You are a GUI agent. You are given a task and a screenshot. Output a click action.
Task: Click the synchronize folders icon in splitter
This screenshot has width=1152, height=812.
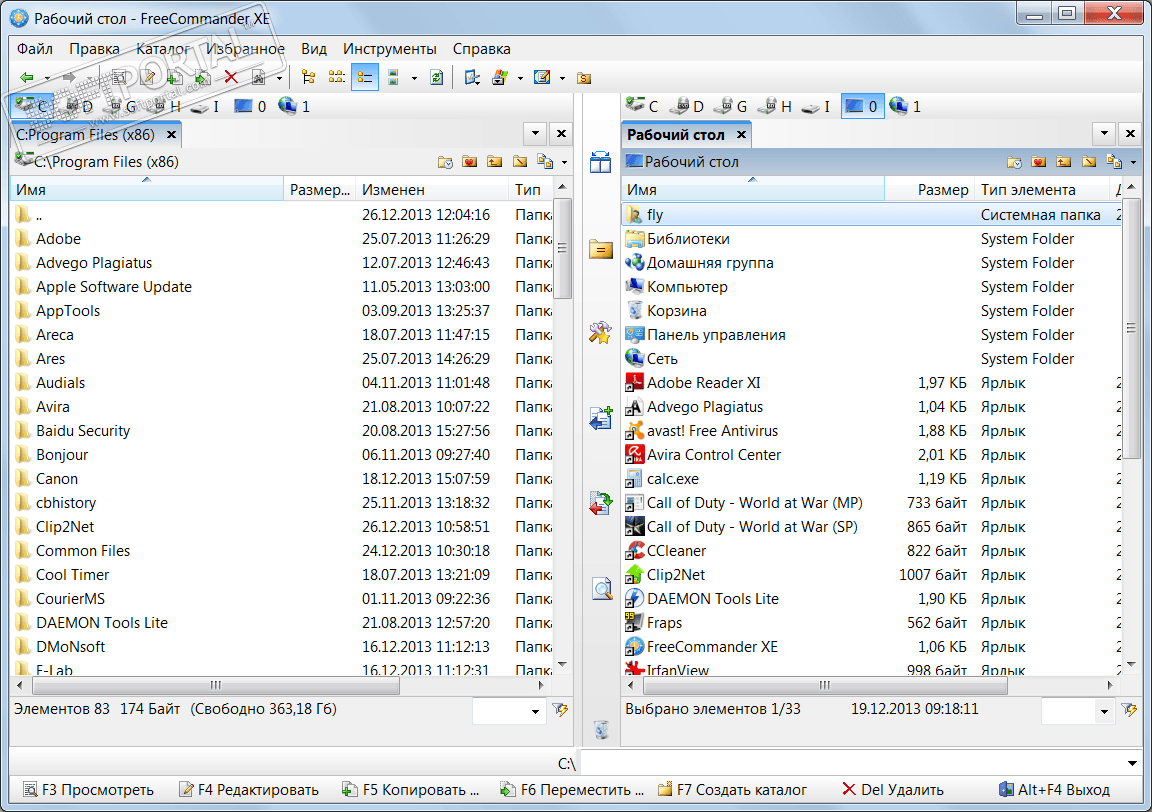[x=600, y=504]
